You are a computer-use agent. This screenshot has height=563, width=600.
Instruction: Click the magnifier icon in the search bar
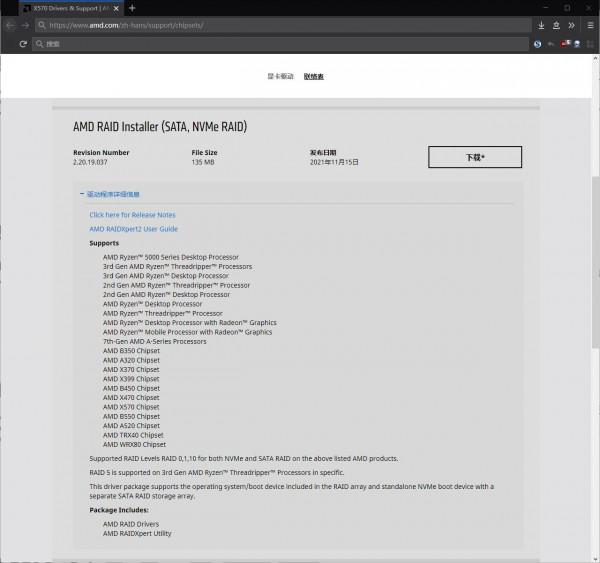point(39,44)
